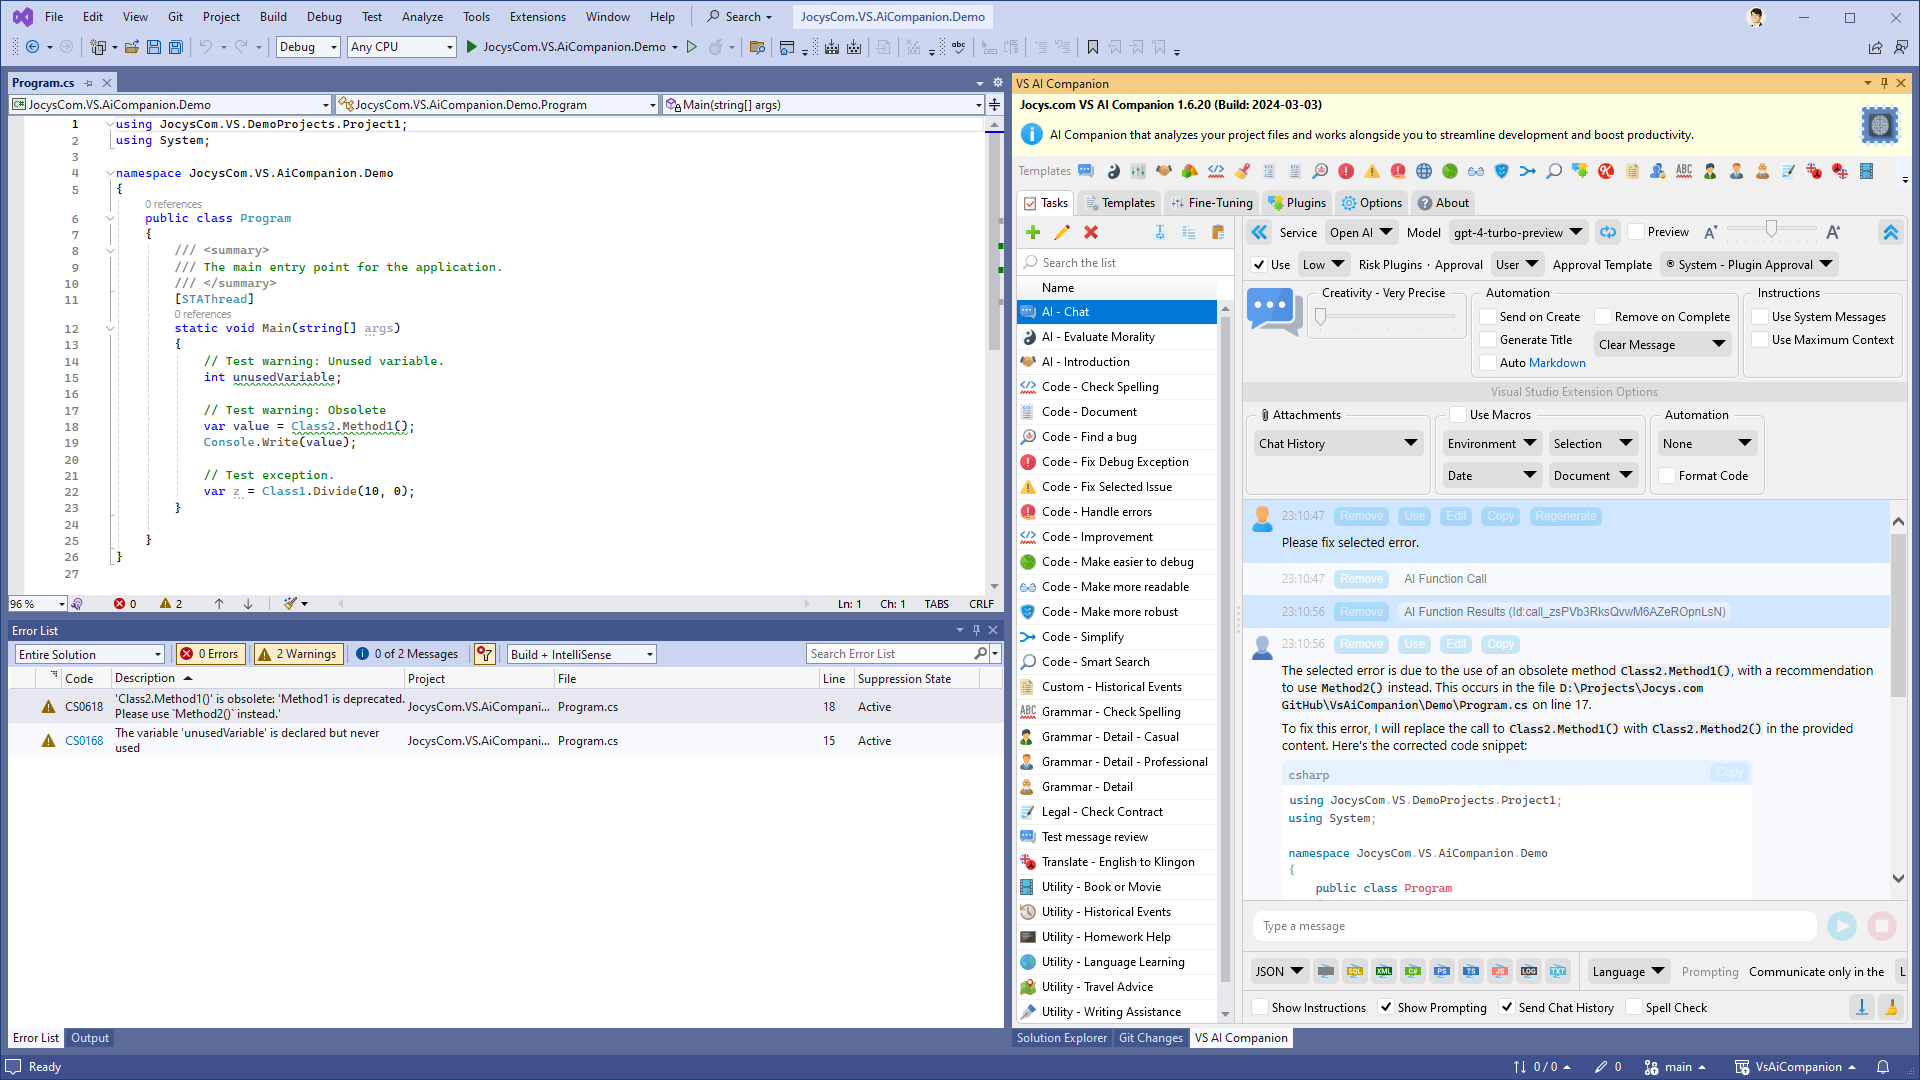
Task: Edit the selected task with the pencil icon
Action: point(1062,232)
